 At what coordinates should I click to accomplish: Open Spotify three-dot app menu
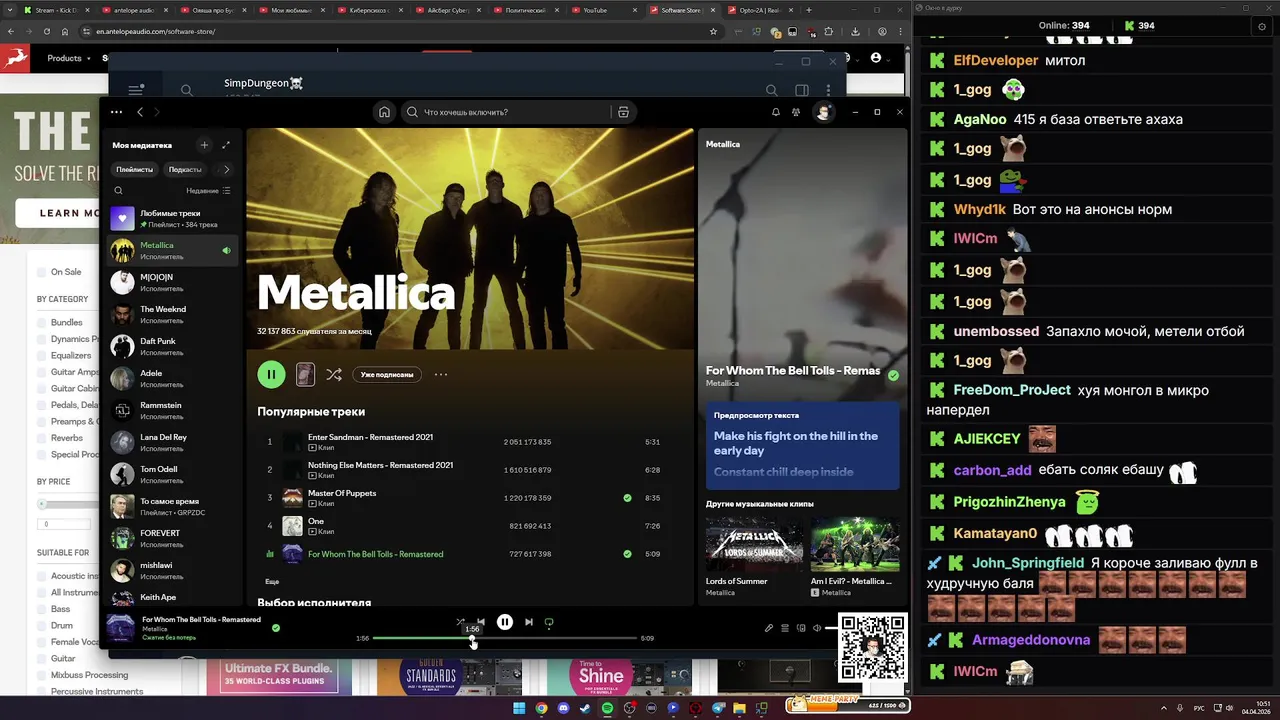[x=117, y=112]
